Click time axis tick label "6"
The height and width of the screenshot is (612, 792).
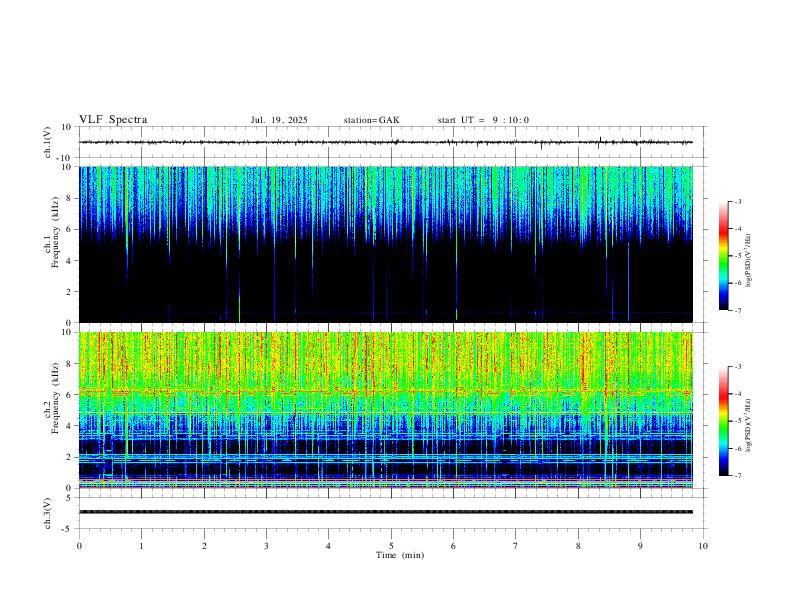453,546
